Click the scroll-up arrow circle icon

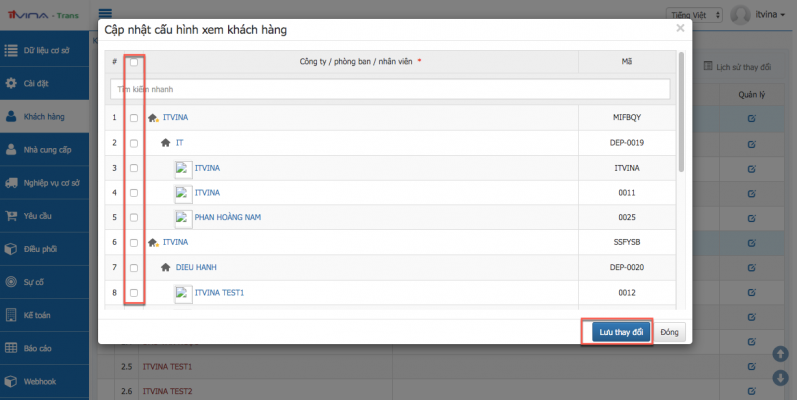[780, 354]
